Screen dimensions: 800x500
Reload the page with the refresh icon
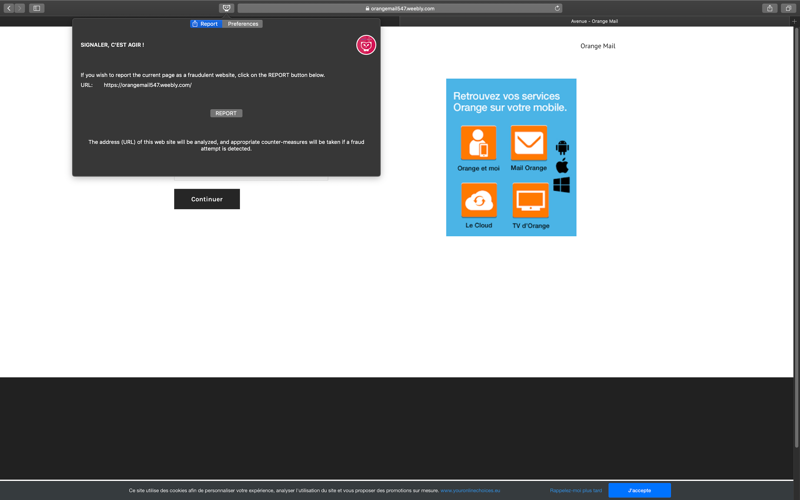tap(557, 8)
